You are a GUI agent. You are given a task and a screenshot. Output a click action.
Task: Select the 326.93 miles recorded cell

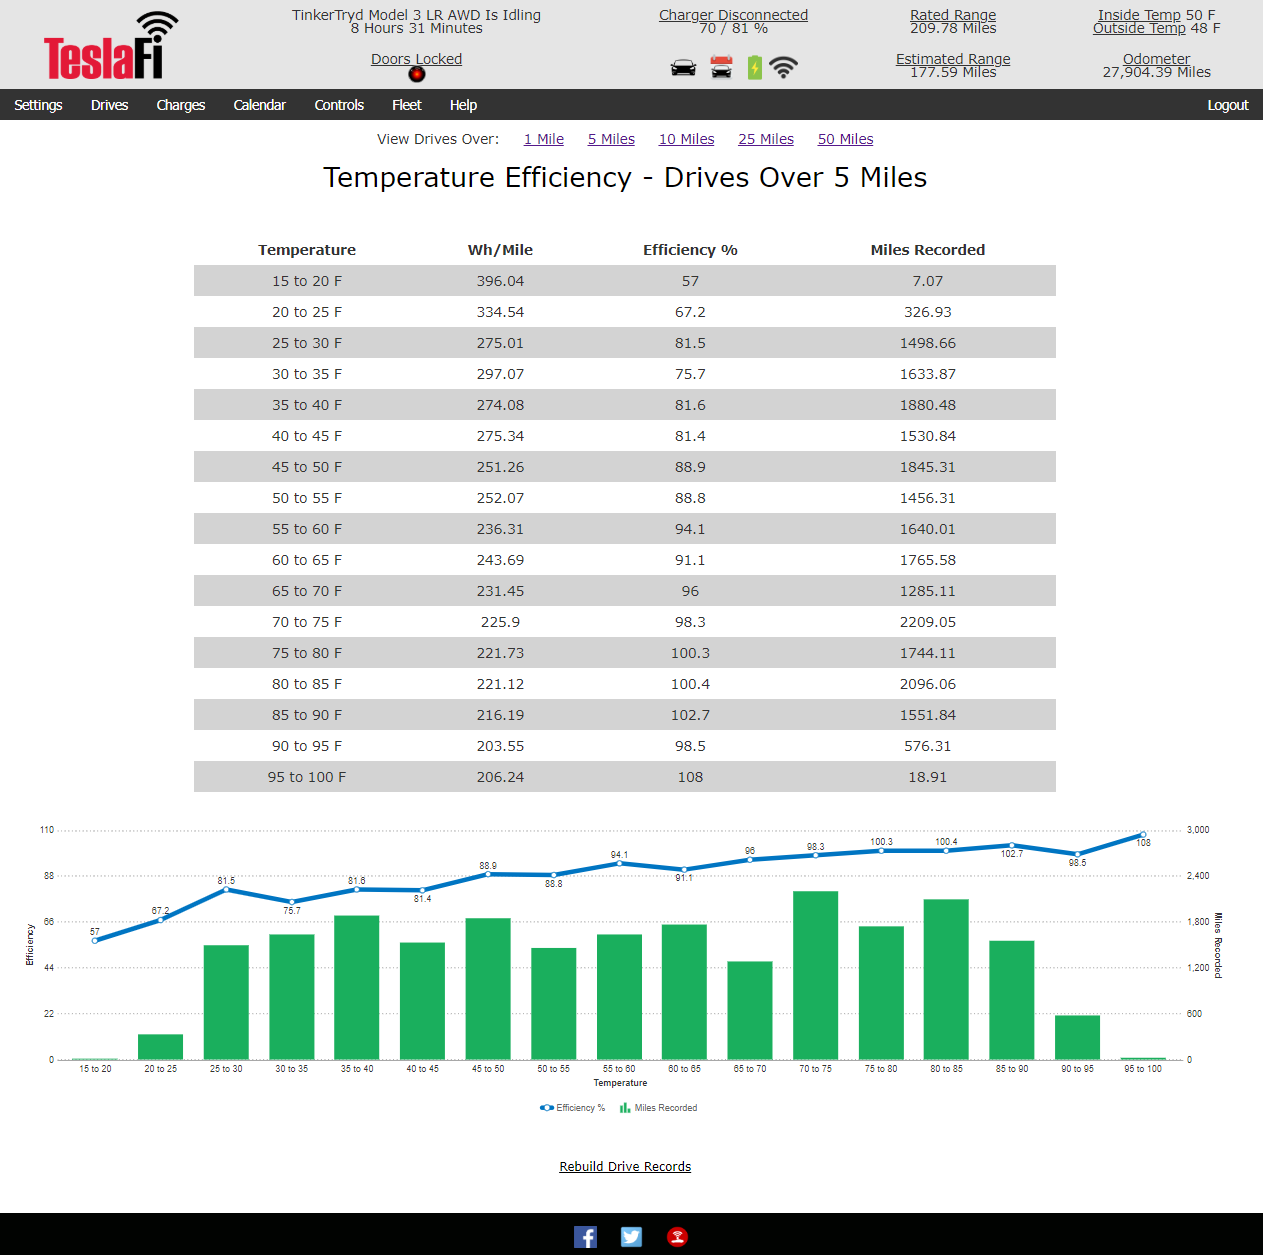(x=928, y=312)
